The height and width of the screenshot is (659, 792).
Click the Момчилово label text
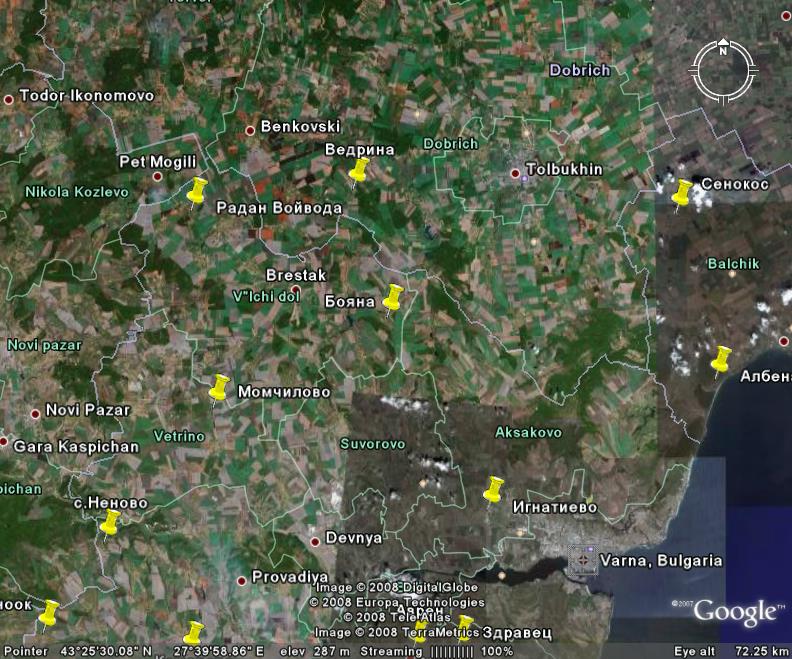pyautogui.click(x=284, y=392)
